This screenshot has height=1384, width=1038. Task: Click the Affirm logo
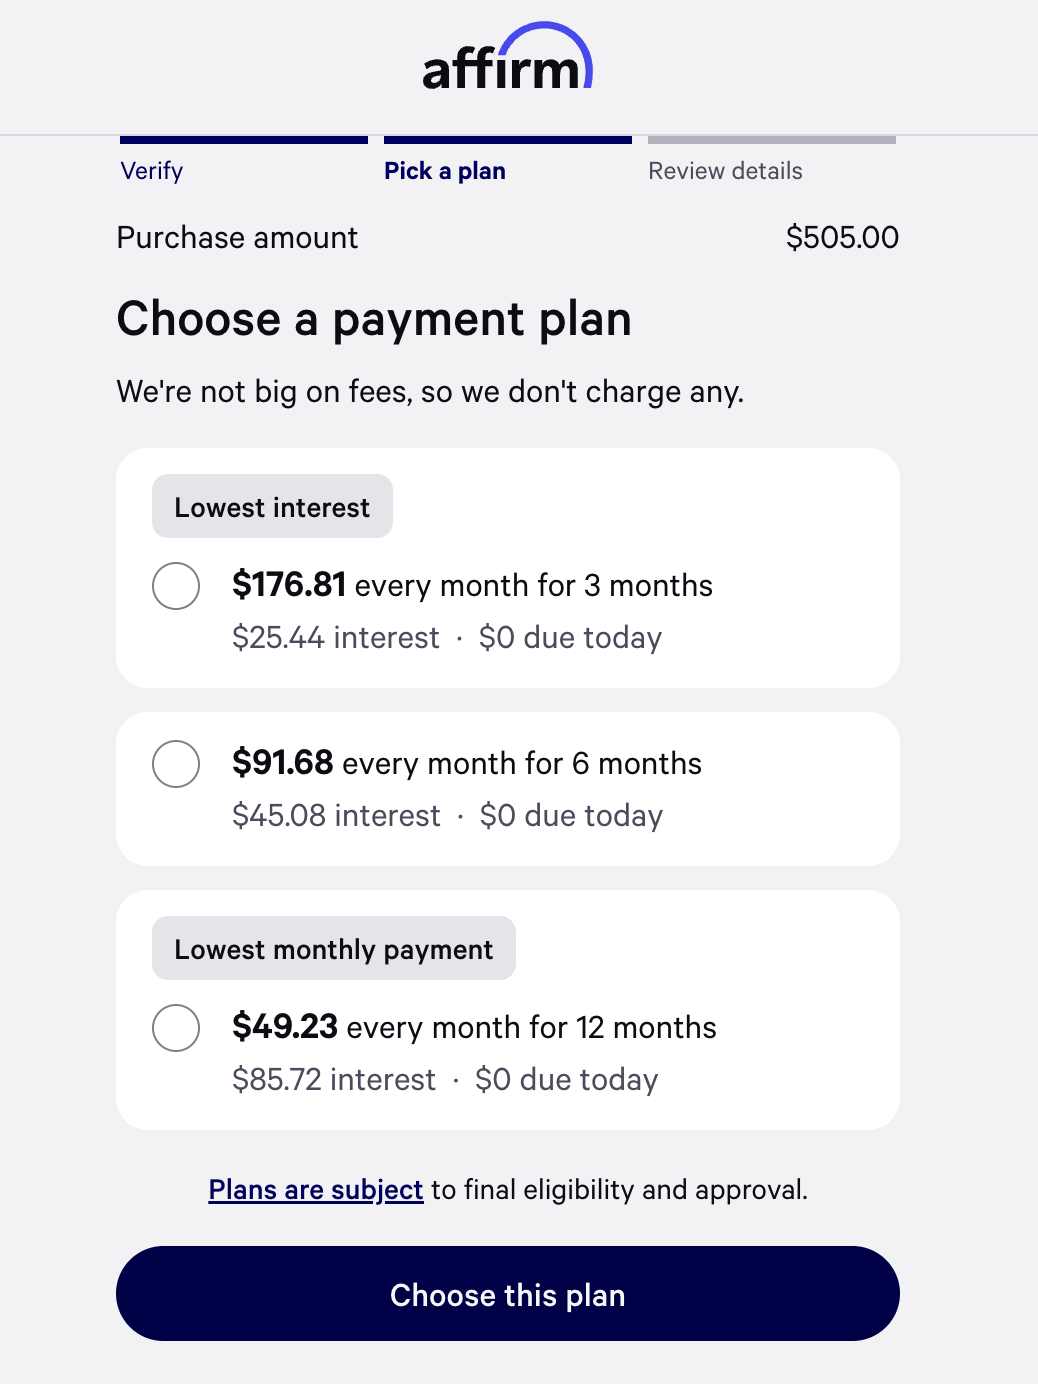coord(507,60)
